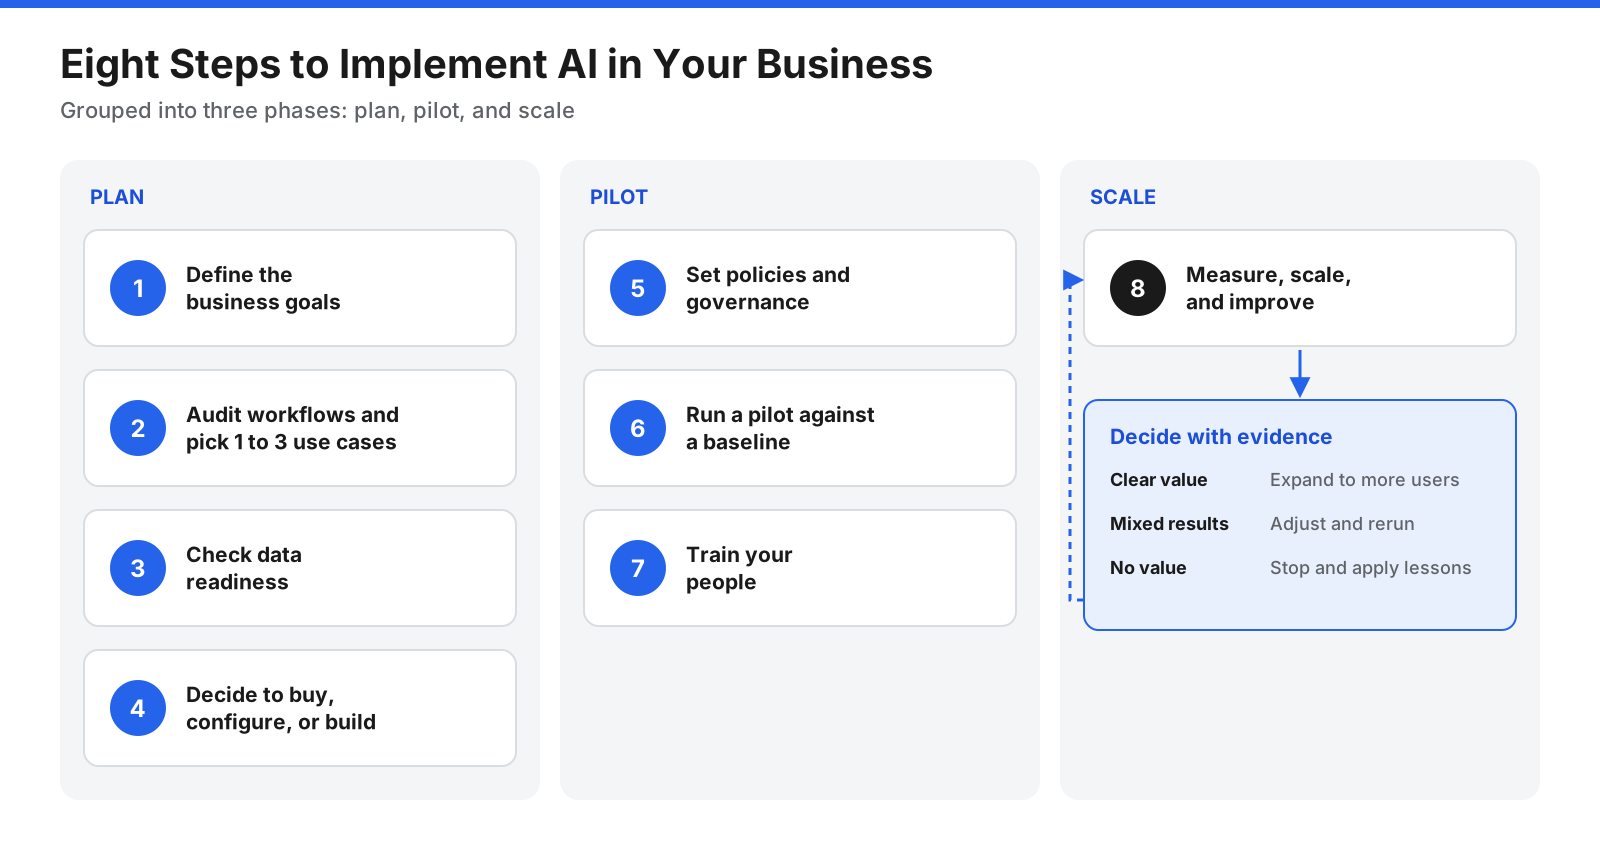Click the number 3 step circle
The width and height of the screenshot is (1600, 860).
[138, 568]
